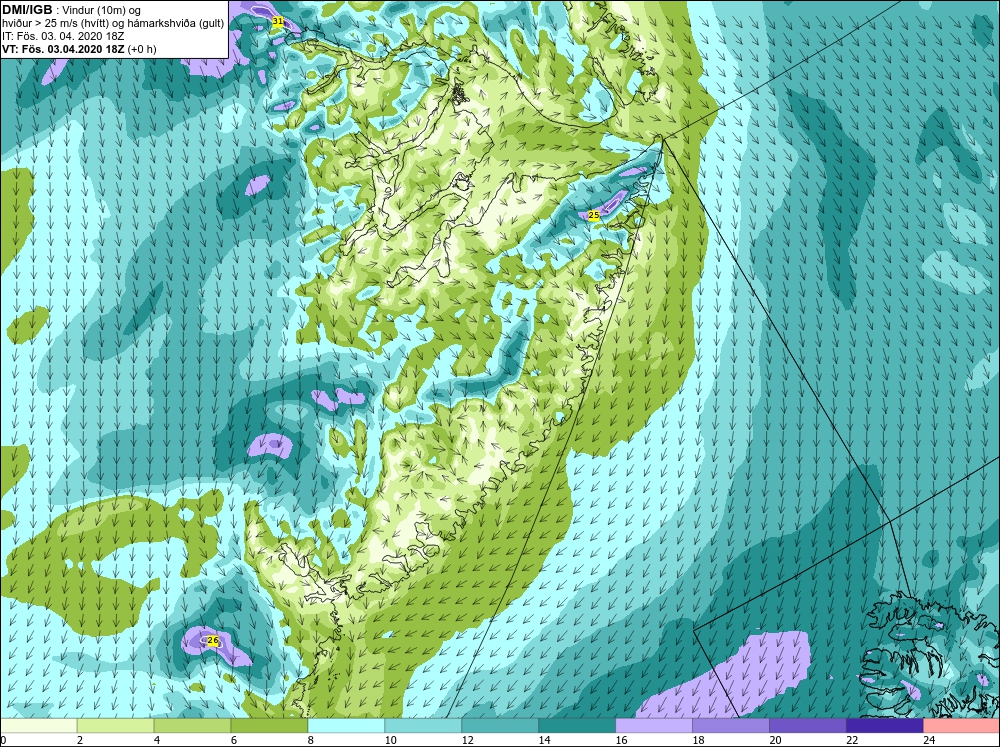
Task: Click the yellow gust label 31
Action: (x=277, y=21)
